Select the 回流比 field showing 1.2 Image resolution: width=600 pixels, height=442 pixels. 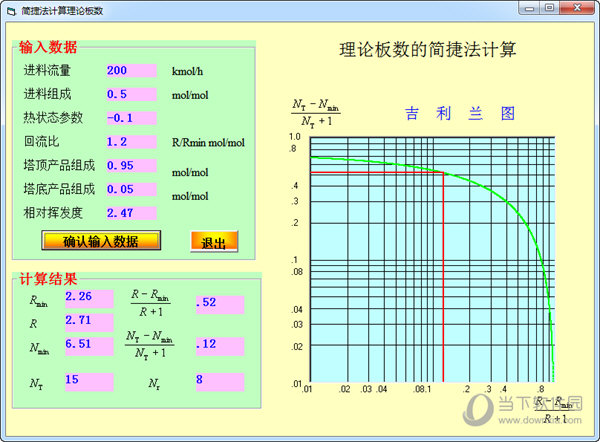(x=132, y=142)
